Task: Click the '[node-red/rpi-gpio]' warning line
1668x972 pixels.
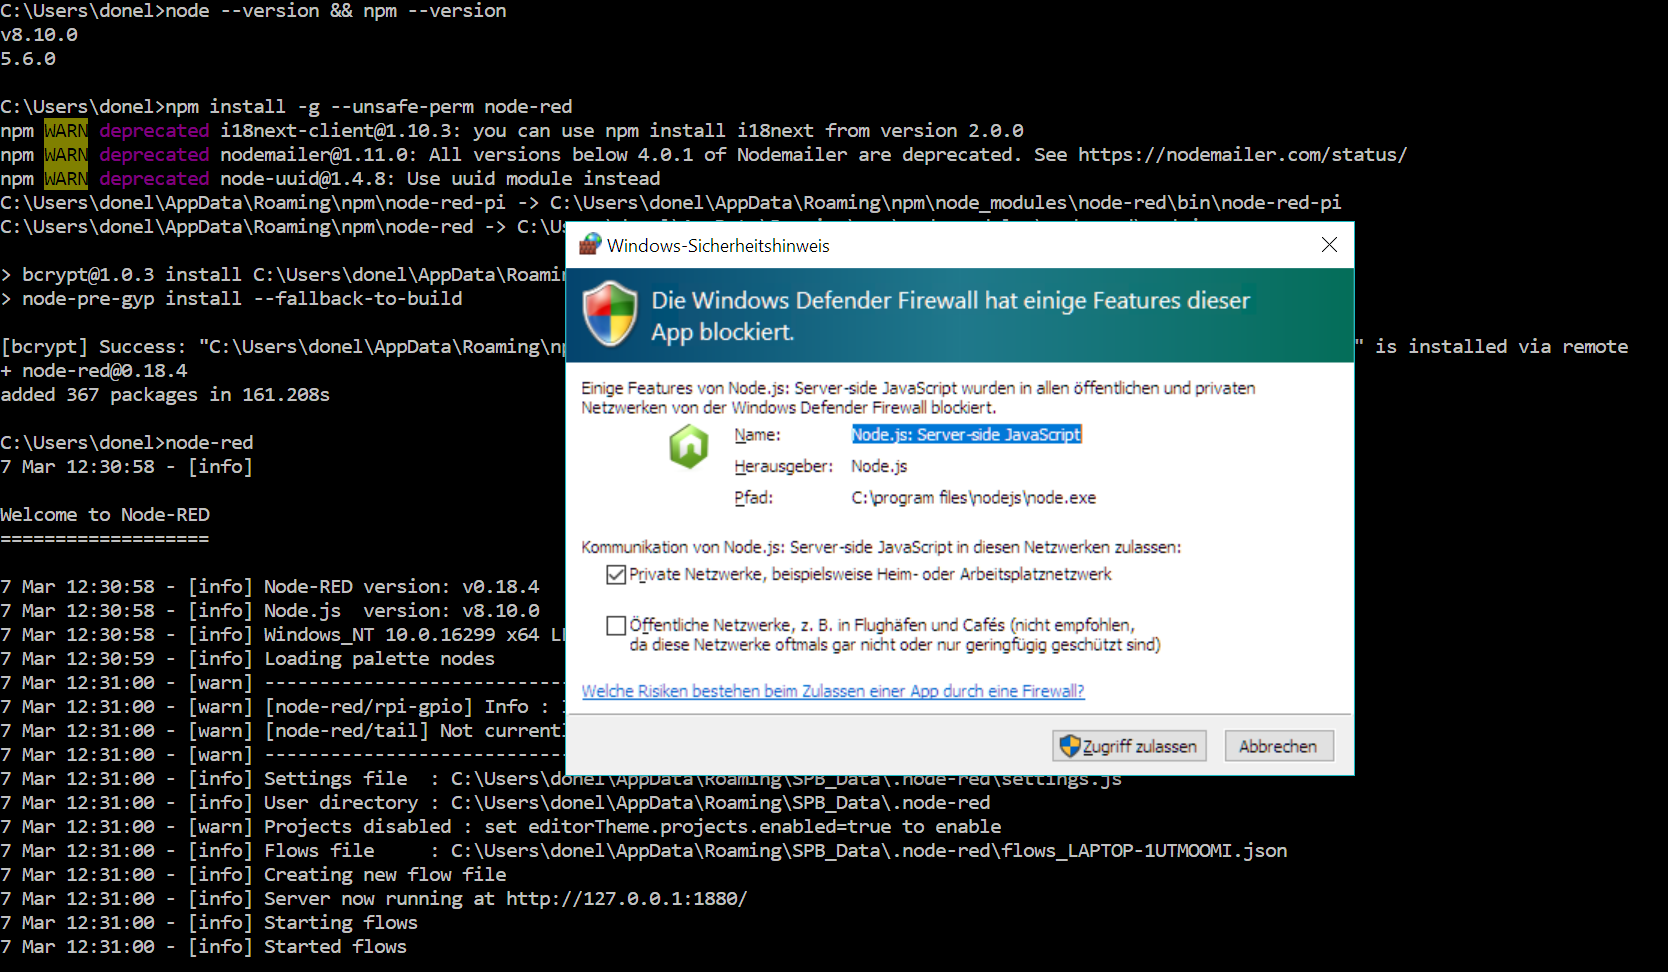Action: pos(283,707)
